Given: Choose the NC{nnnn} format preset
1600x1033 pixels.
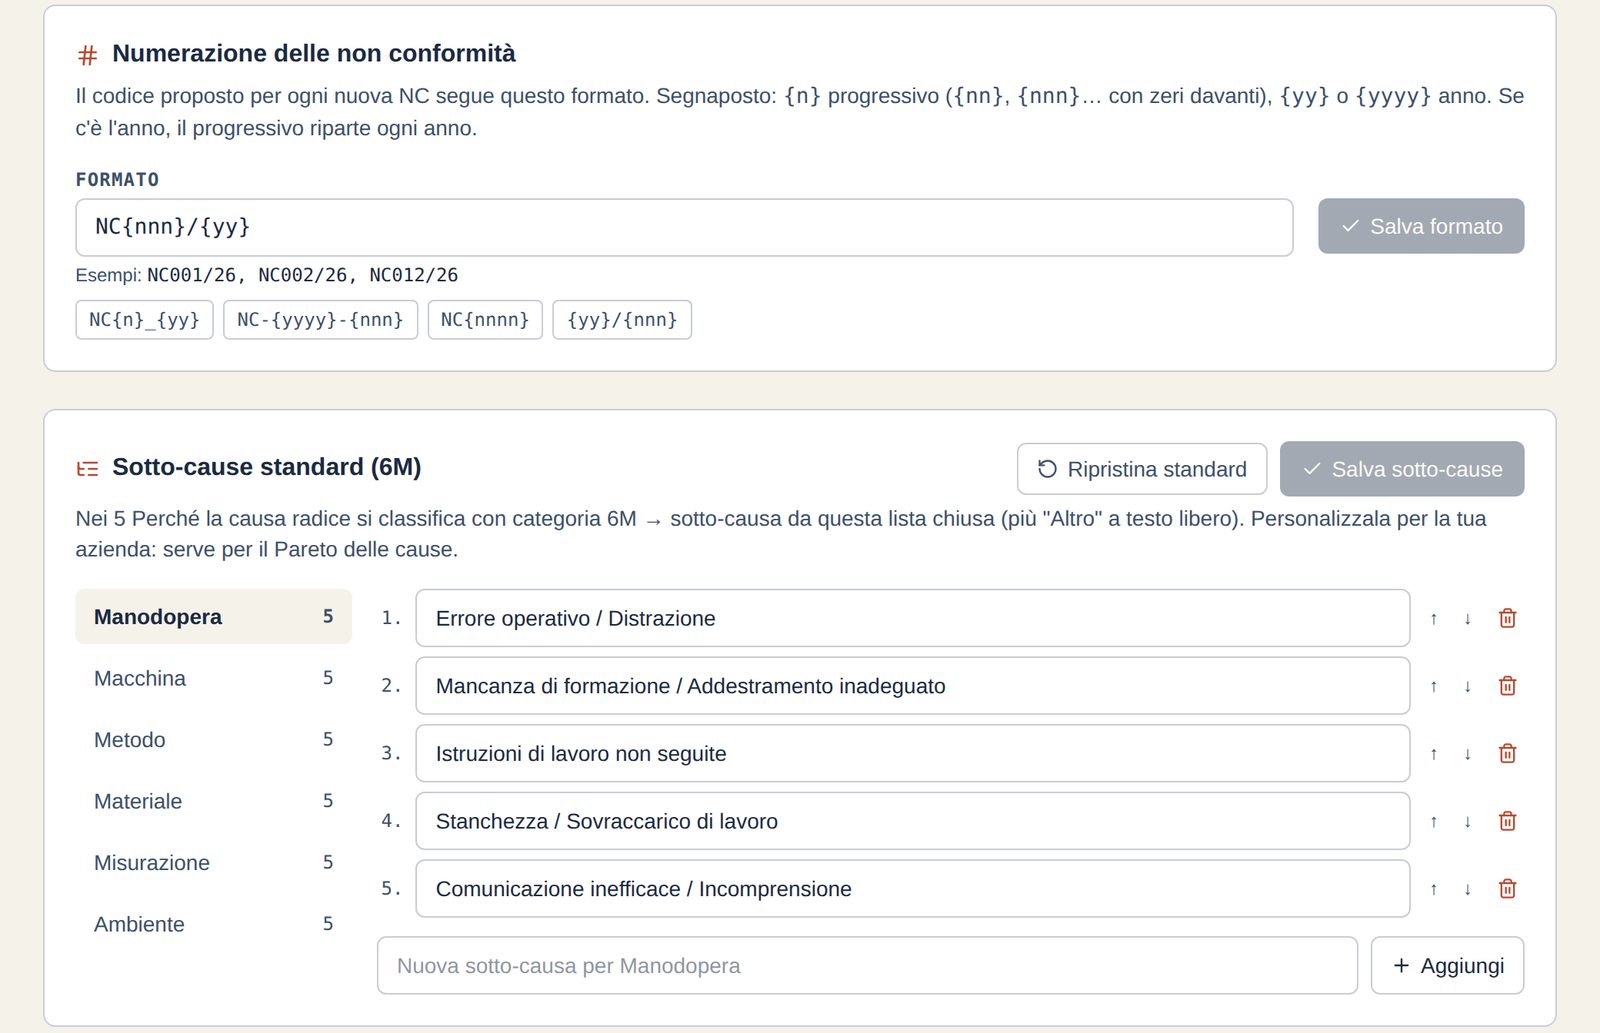Looking at the screenshot, I should [x=485, y=320].
